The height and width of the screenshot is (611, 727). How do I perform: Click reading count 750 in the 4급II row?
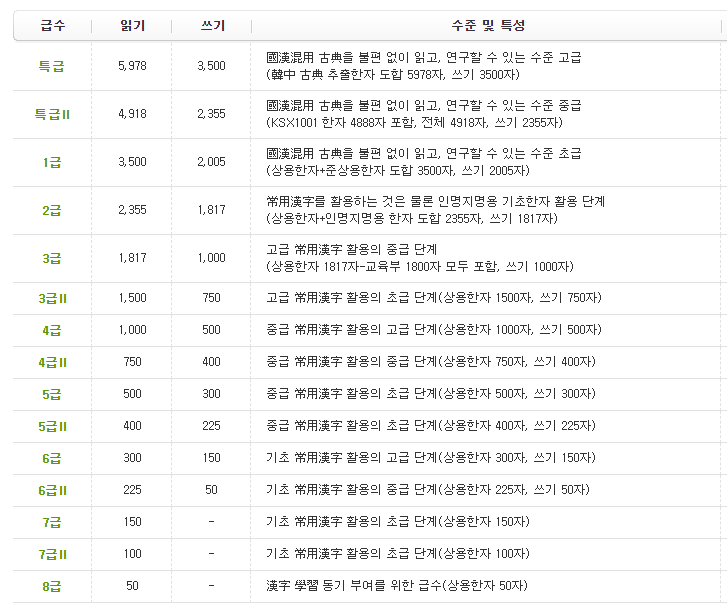click(132, 362)
